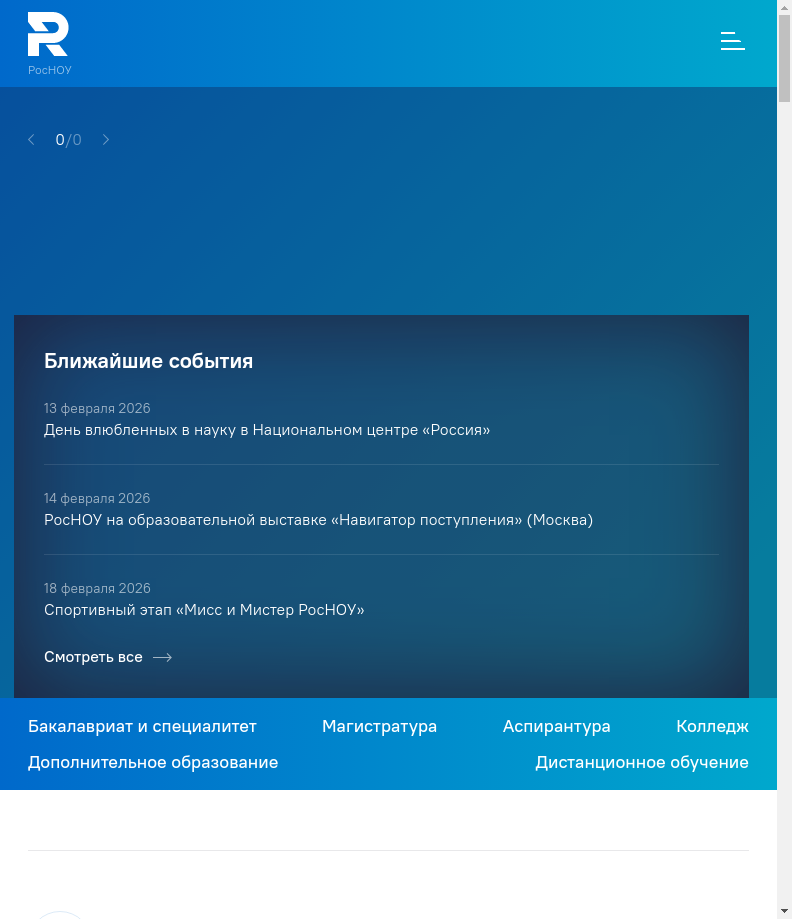Click the page scrollbar thumb
Screen dimensions: 792x919
coord(784,58)
